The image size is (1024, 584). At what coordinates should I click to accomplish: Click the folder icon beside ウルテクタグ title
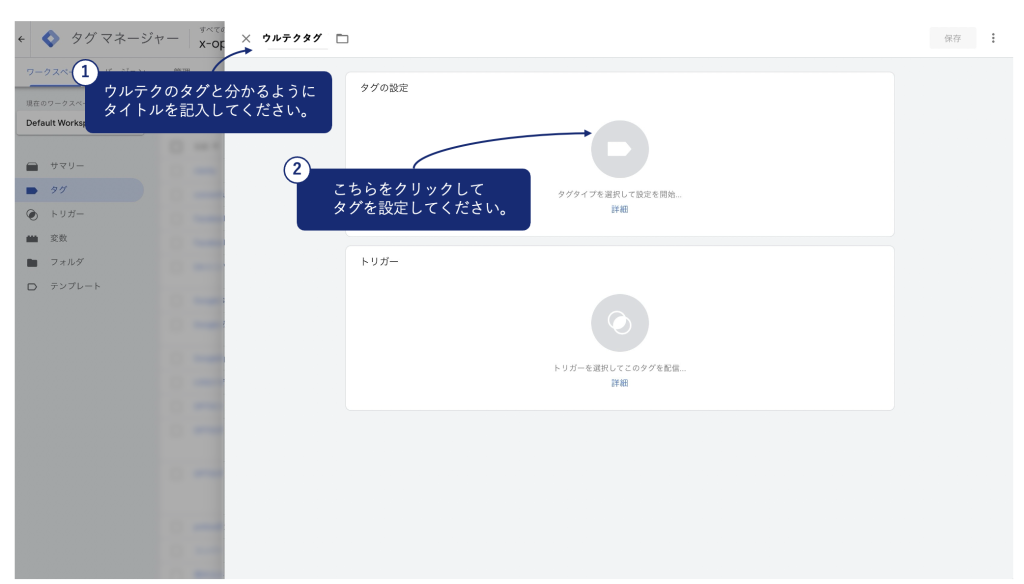point(342,38)
